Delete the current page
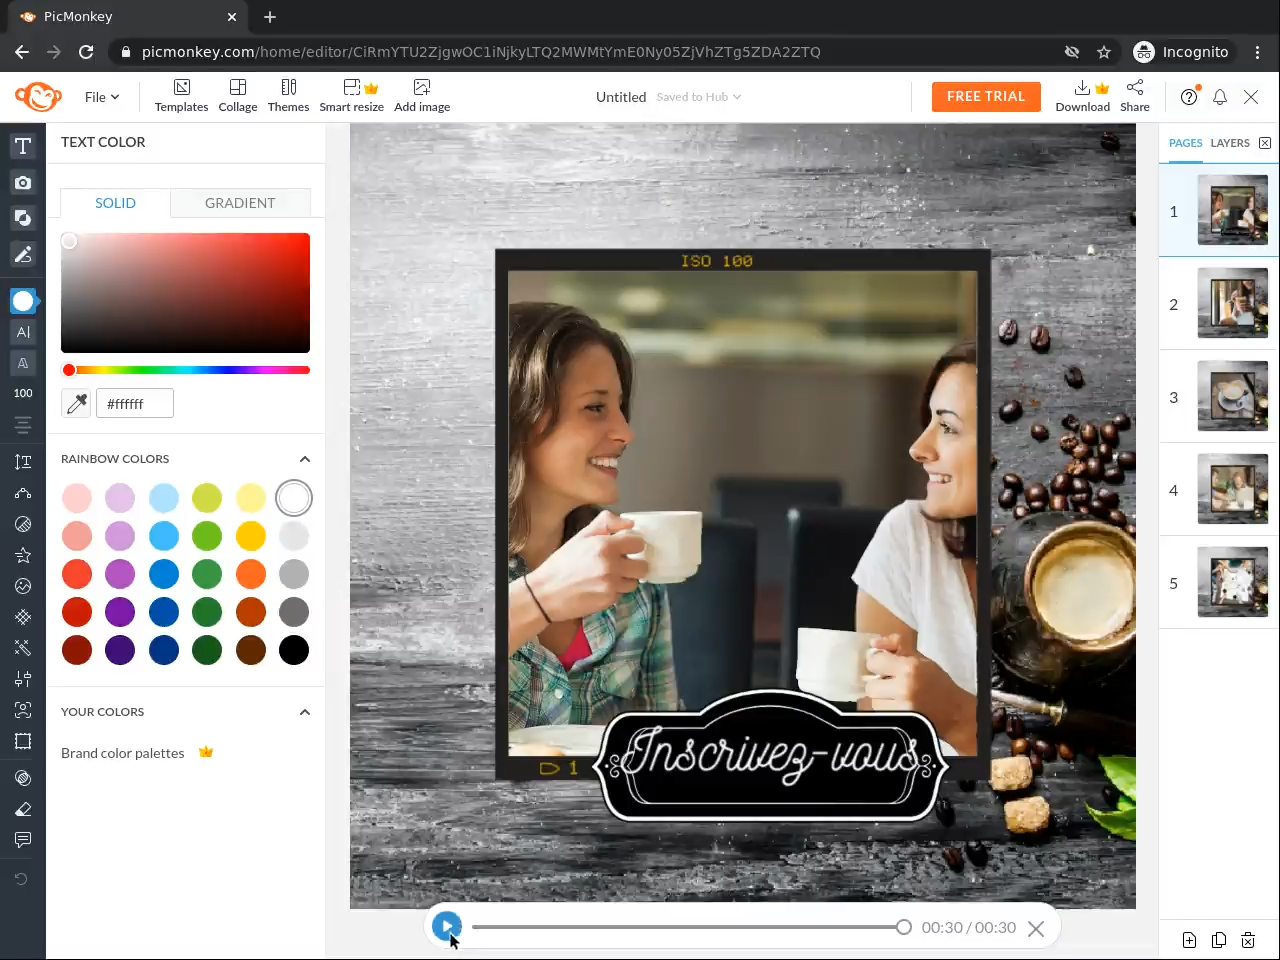This screenshot has width=1280, height=960. 1248,940
